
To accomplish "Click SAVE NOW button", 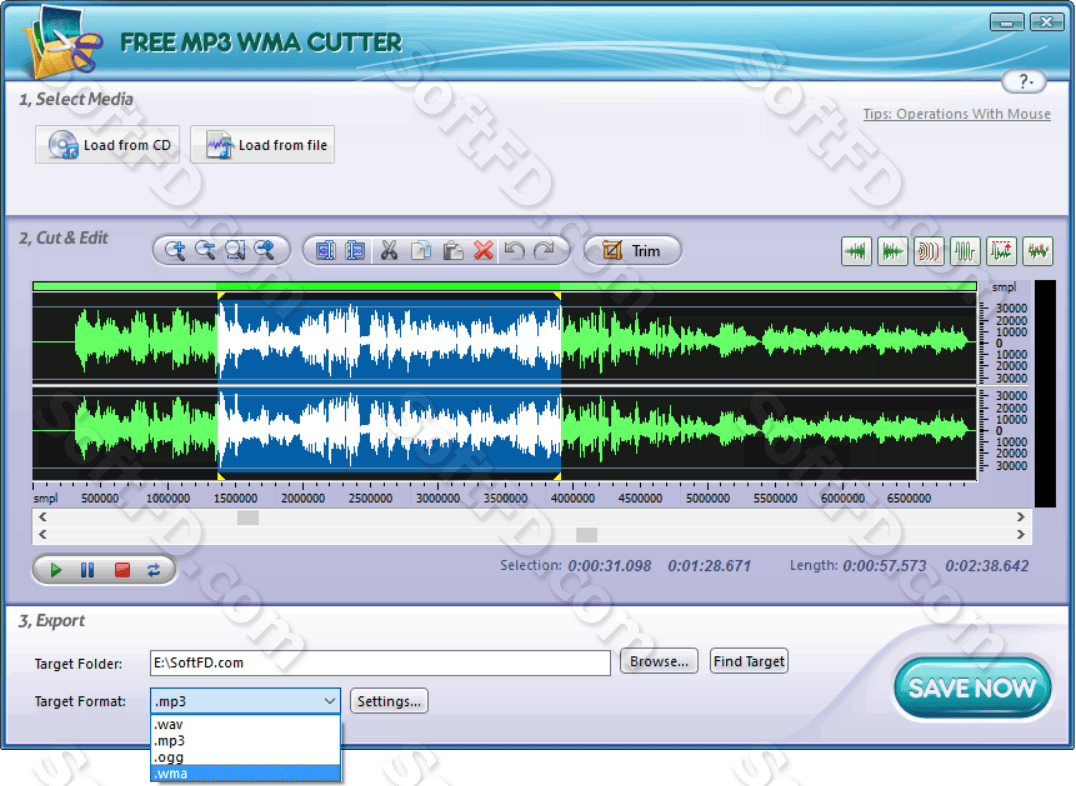I will 972,688.
